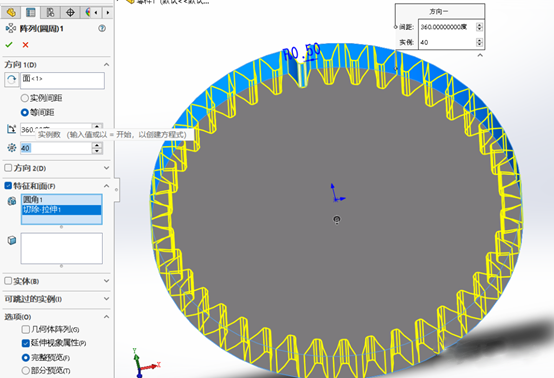Increase the instance count in the panel
Screen dimensions: 554x378
pyautogui.click(x=97, y=145)
